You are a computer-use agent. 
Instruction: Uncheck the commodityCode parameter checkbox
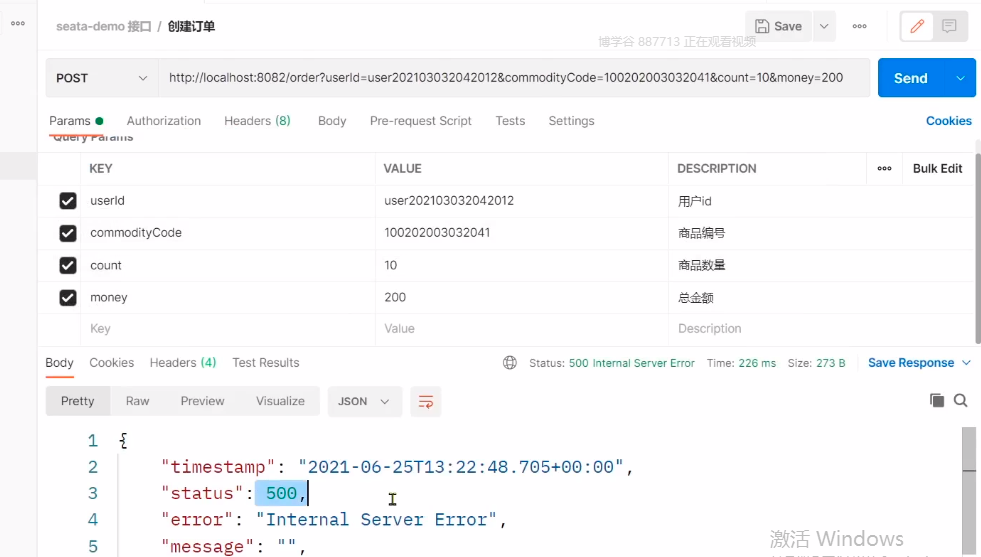[68, 233]
